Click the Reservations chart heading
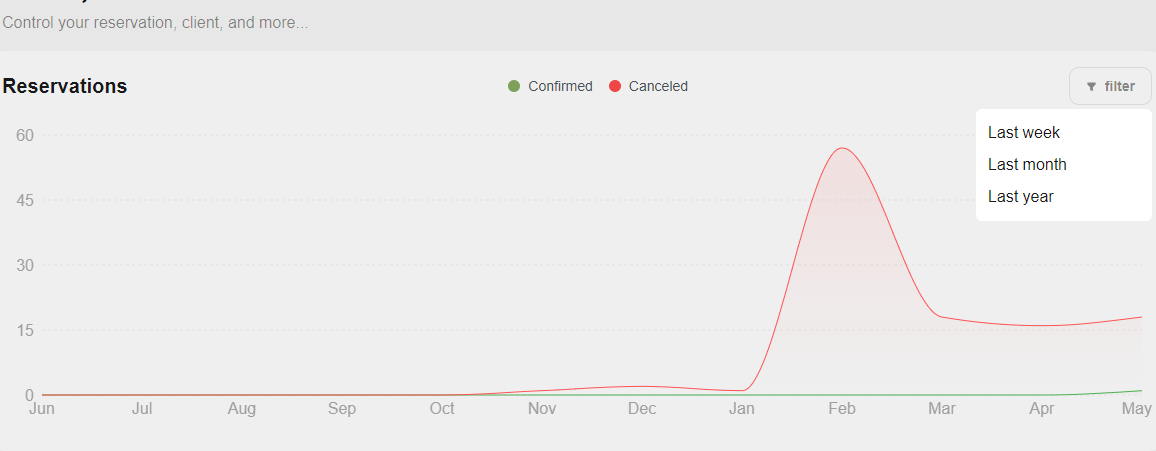 tap(65, 86)
